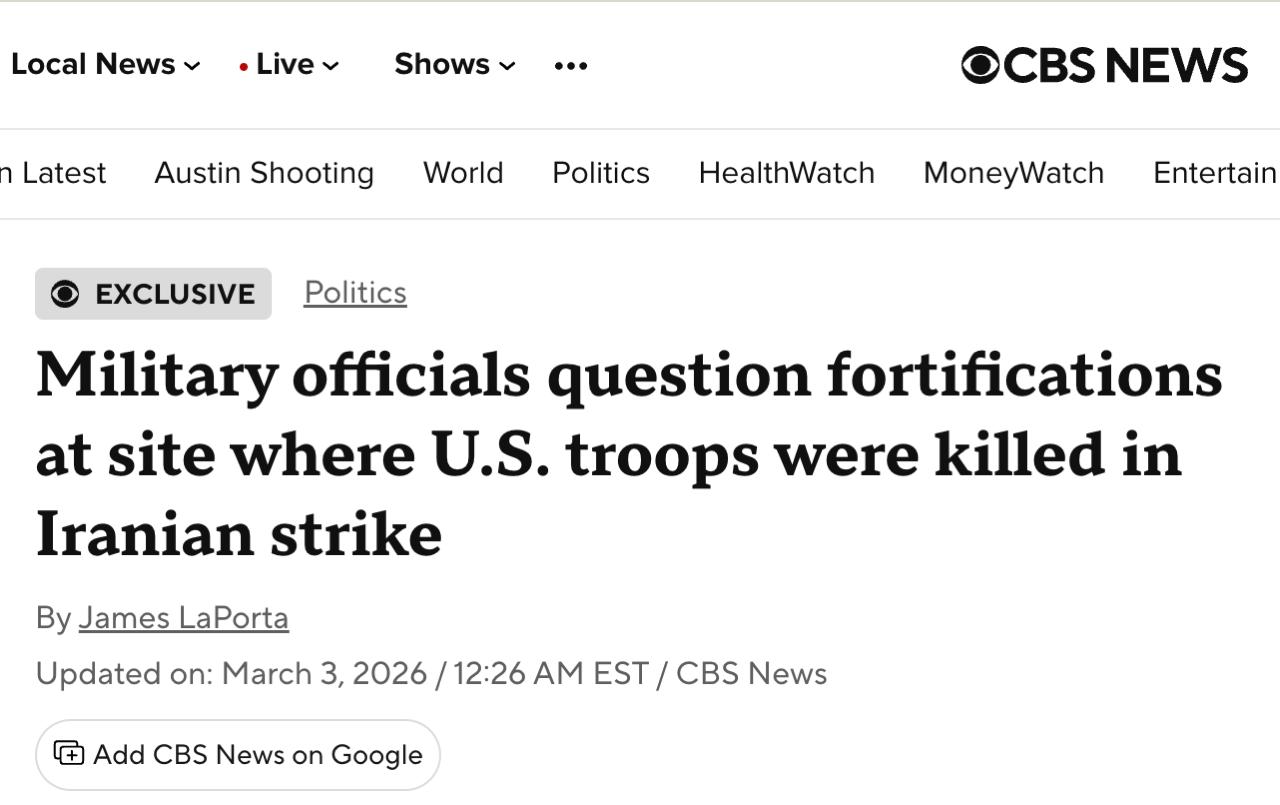Viewport: 1280px width, 805px height.
Task: Open author James LaPorta's profile link
Action: coord(184,618)
